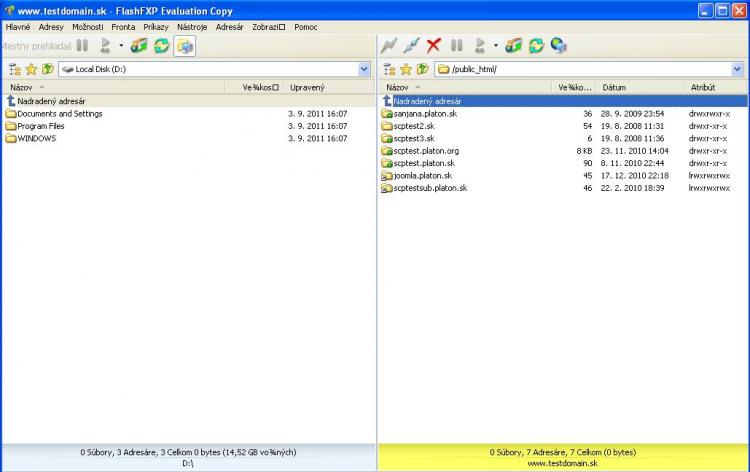Open the Nástroje menu

(192, 27)
